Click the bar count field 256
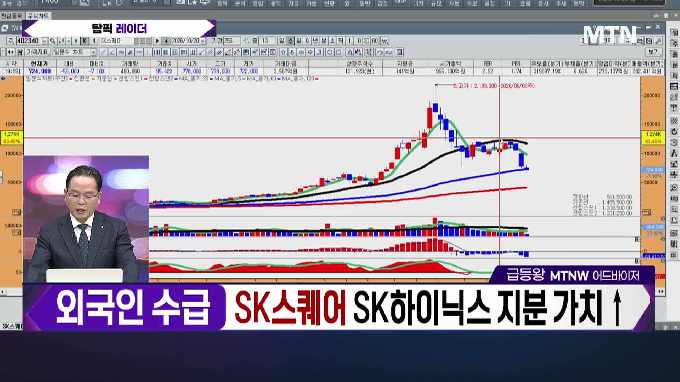 231,41
